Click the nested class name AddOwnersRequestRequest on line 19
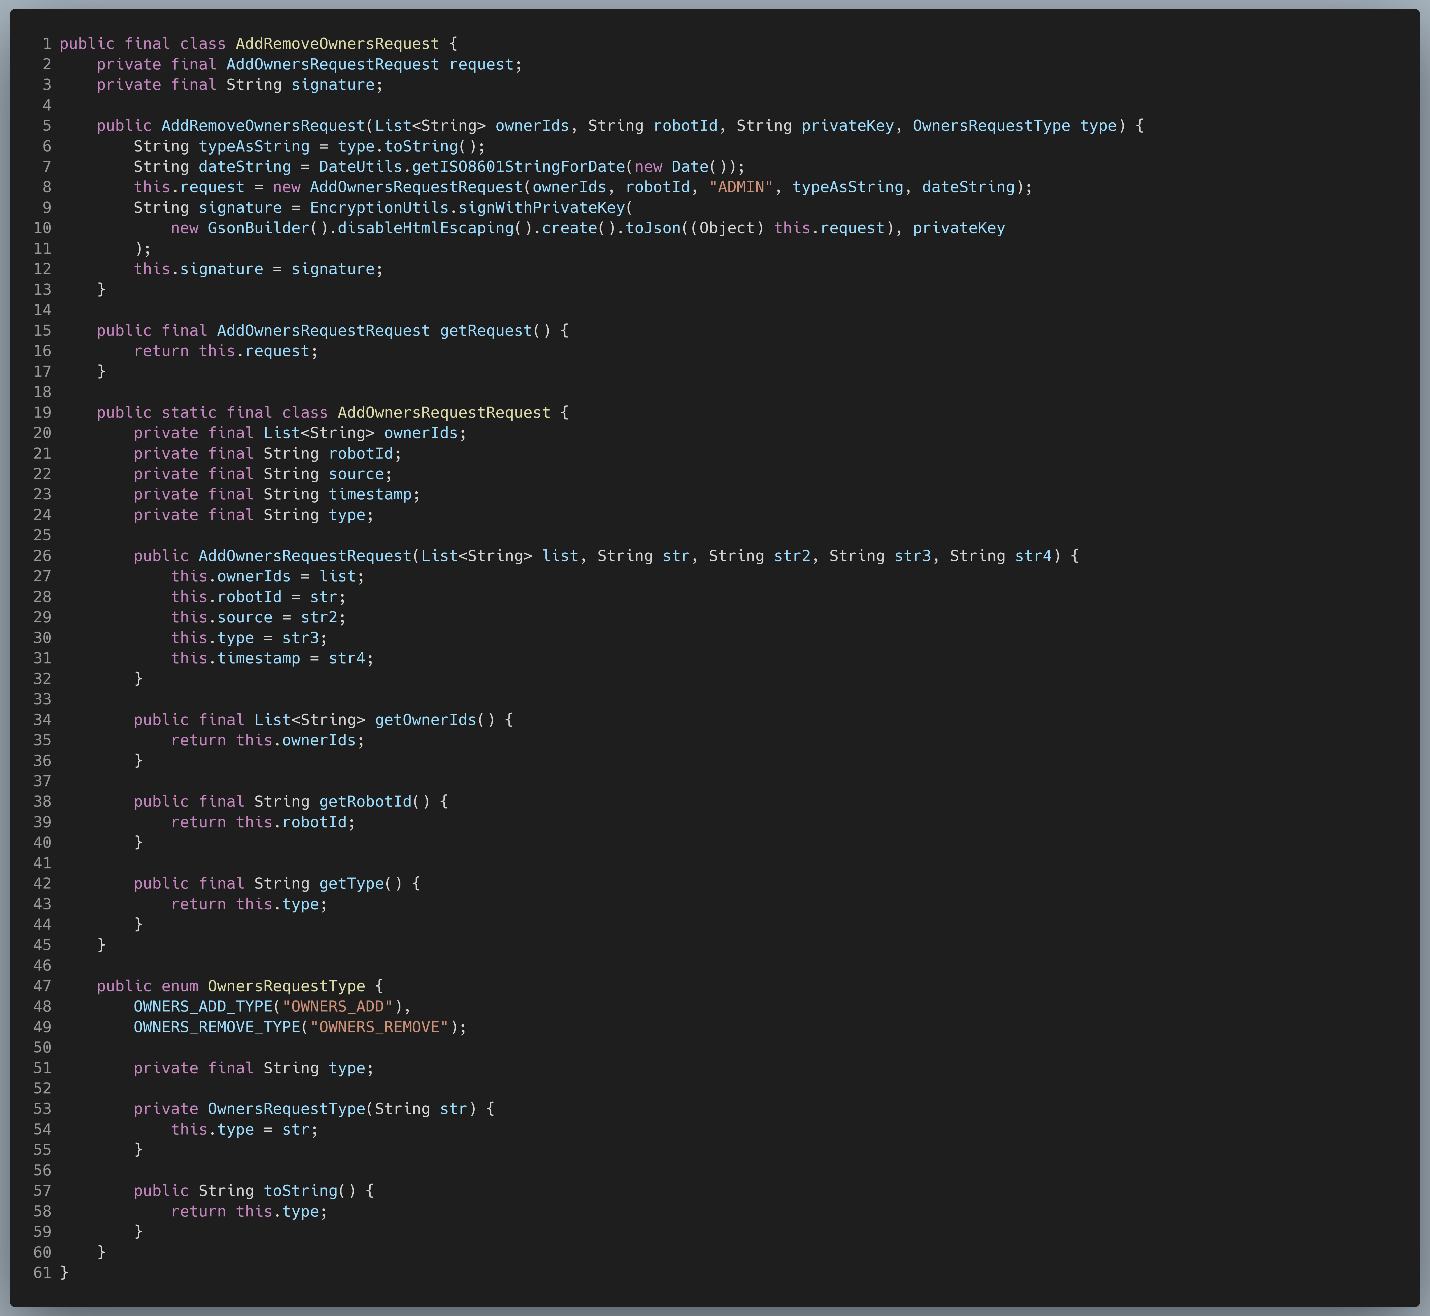 (444, 413)
